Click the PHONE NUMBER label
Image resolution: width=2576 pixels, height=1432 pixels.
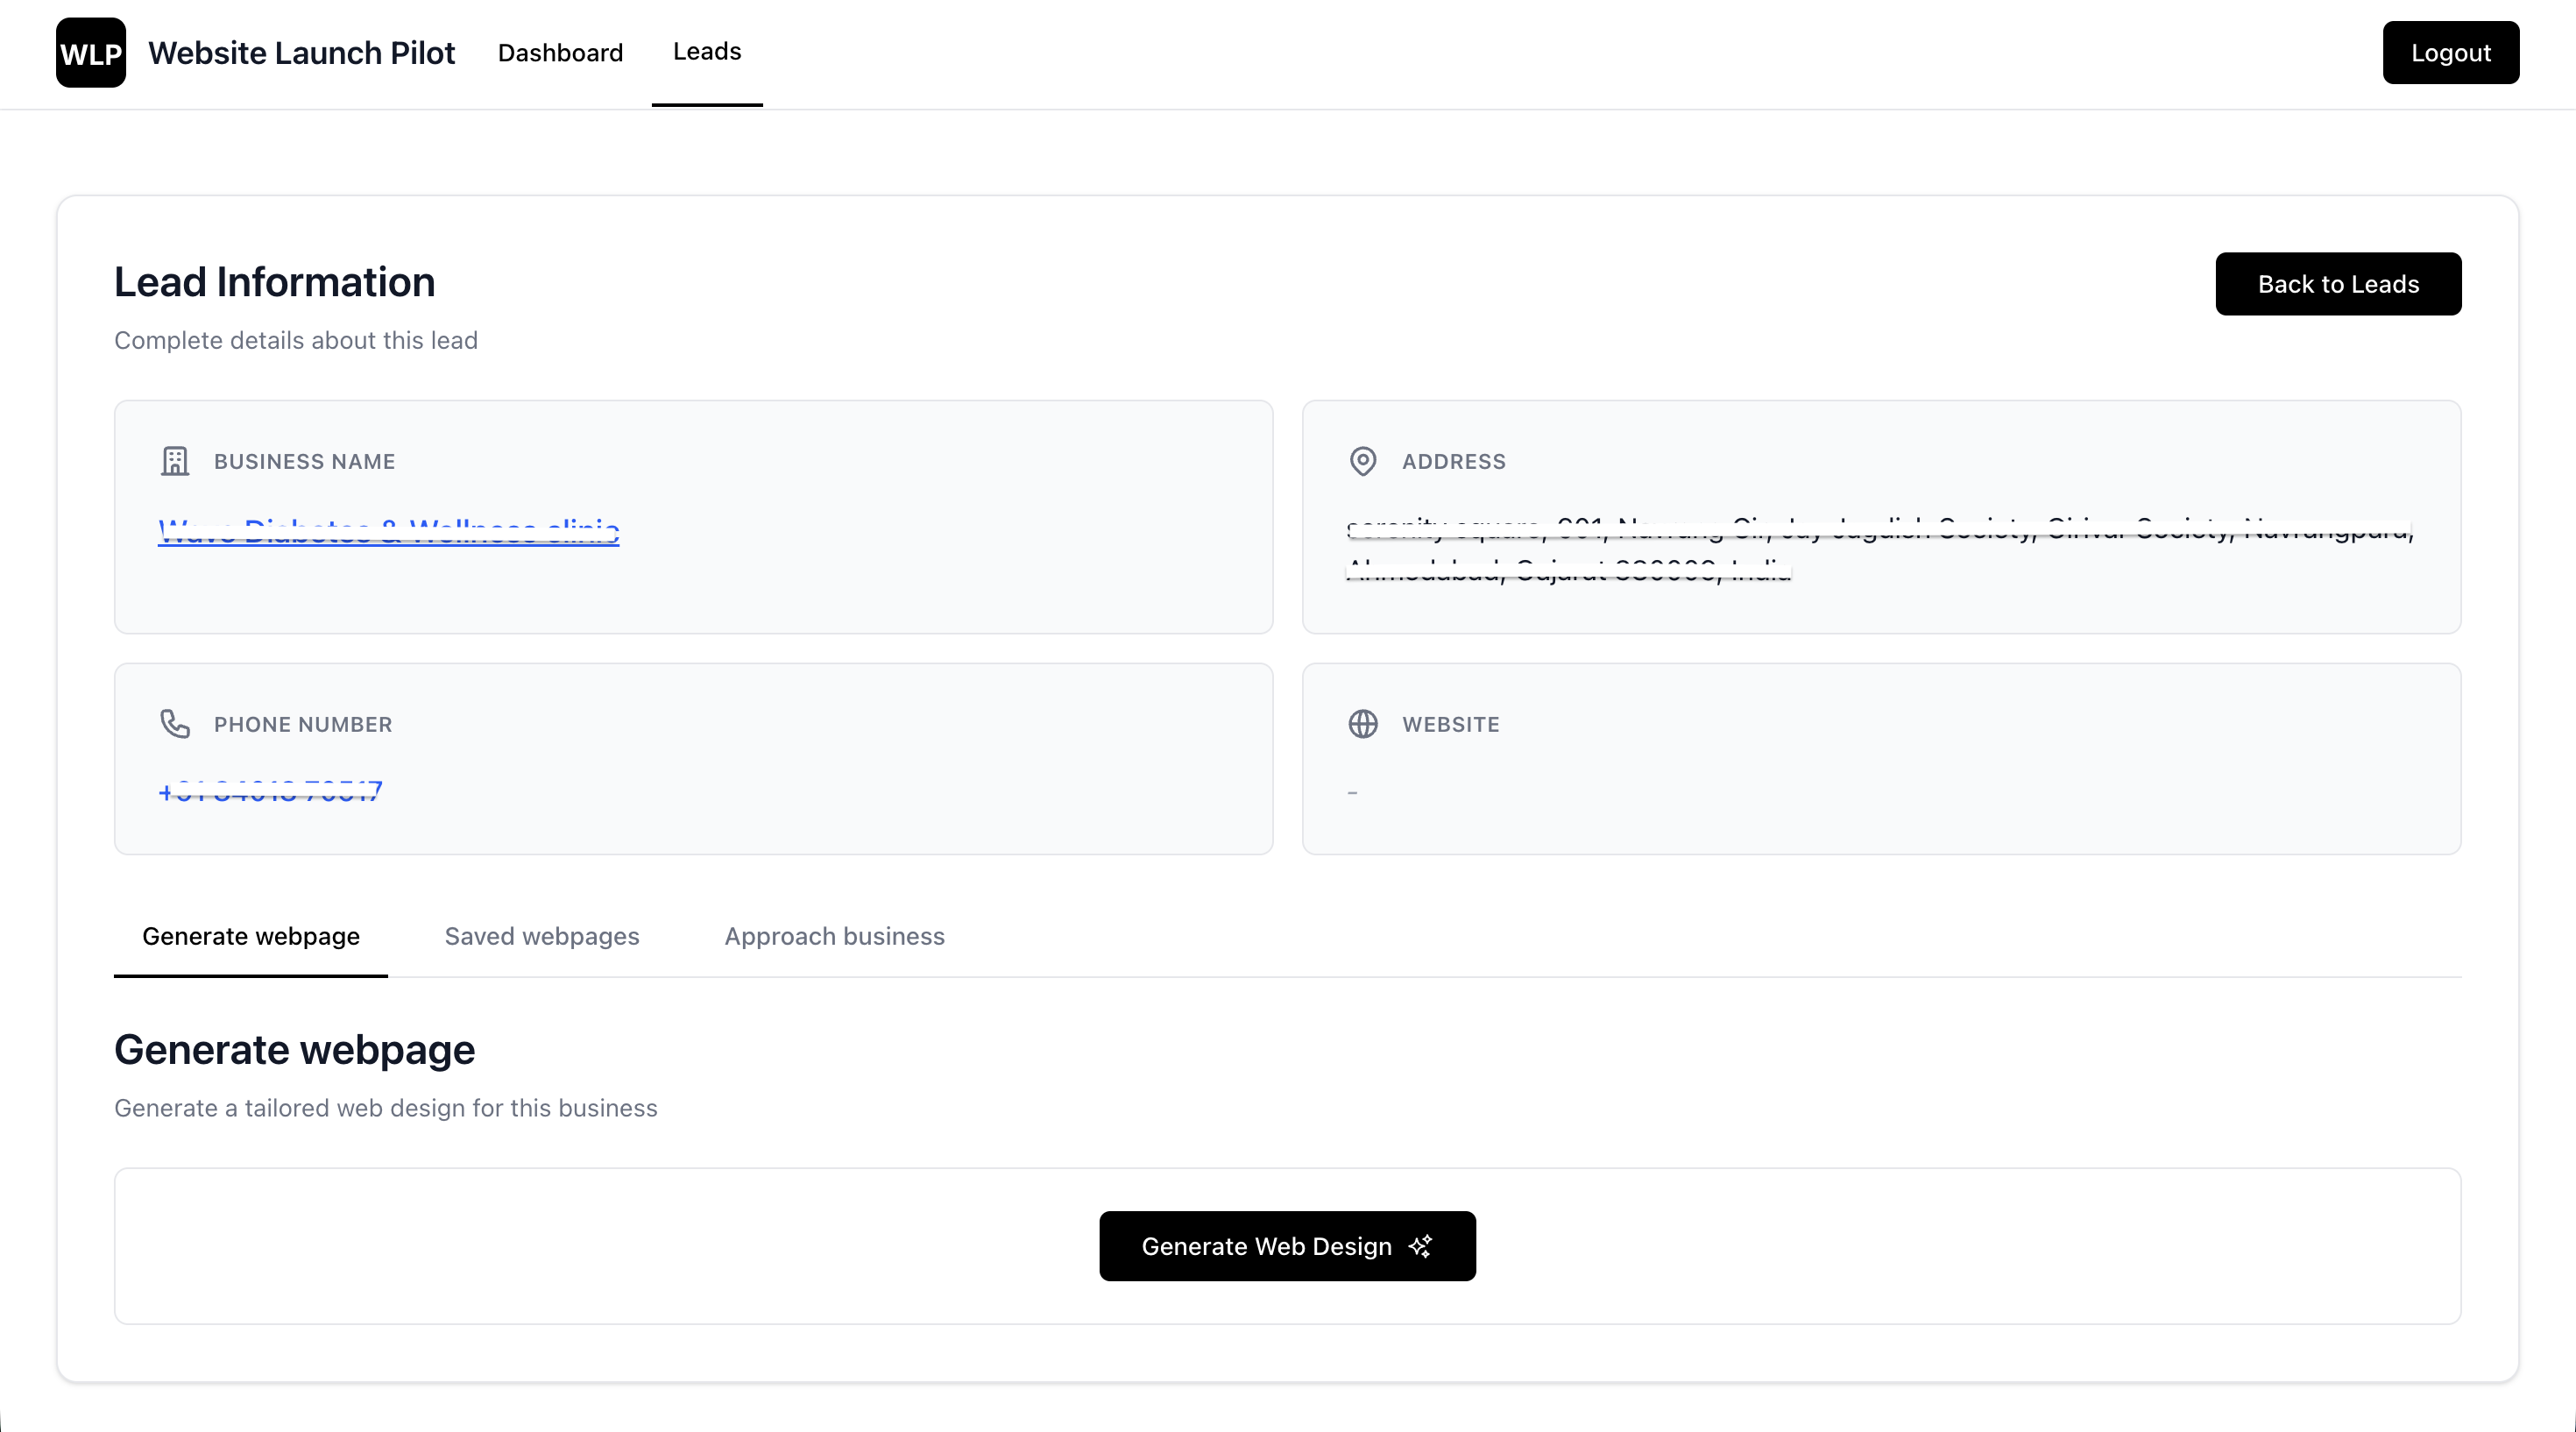(303, 724)
